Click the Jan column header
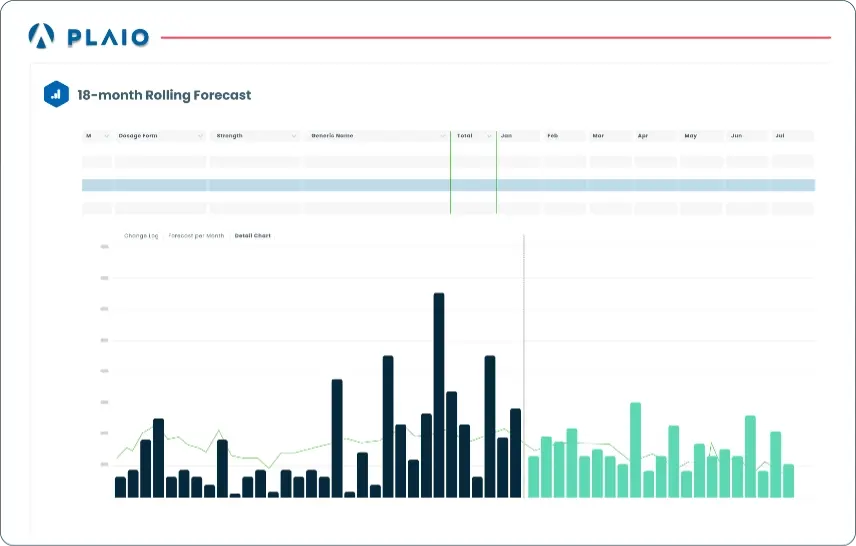This screenshot has height=546, width=856. click(x=519, y=136)
